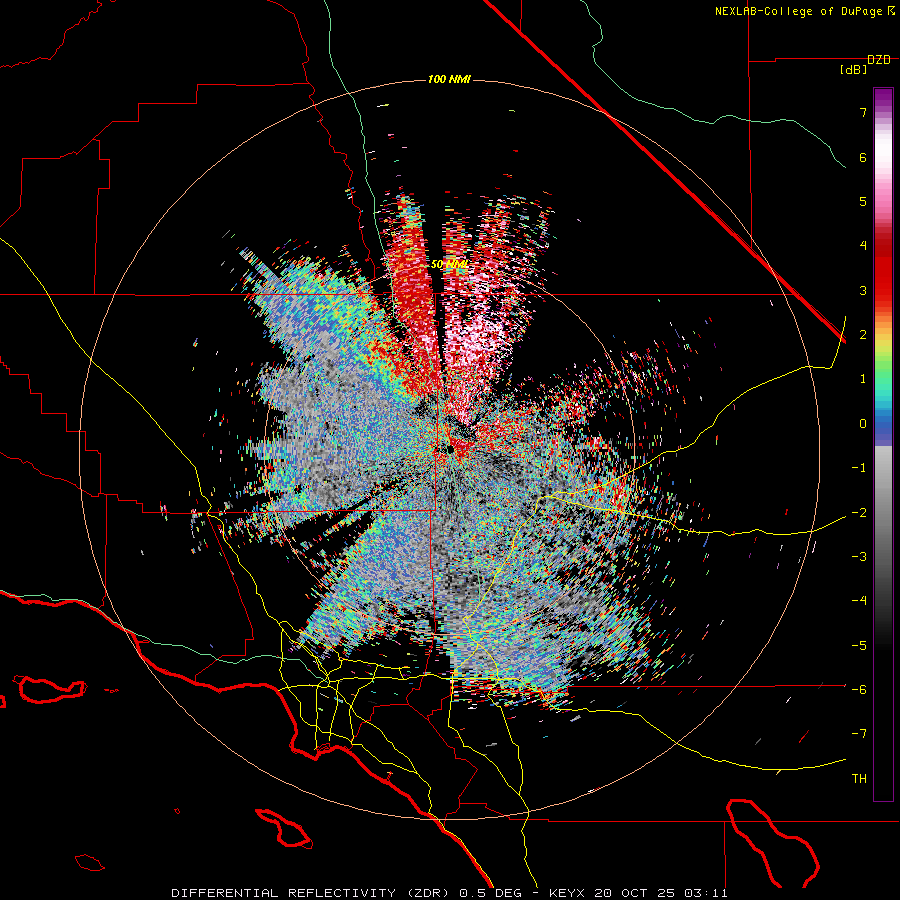Click the "50 NMI" range ring label
This screenshot has height=900, width=900.
(449, 265)
